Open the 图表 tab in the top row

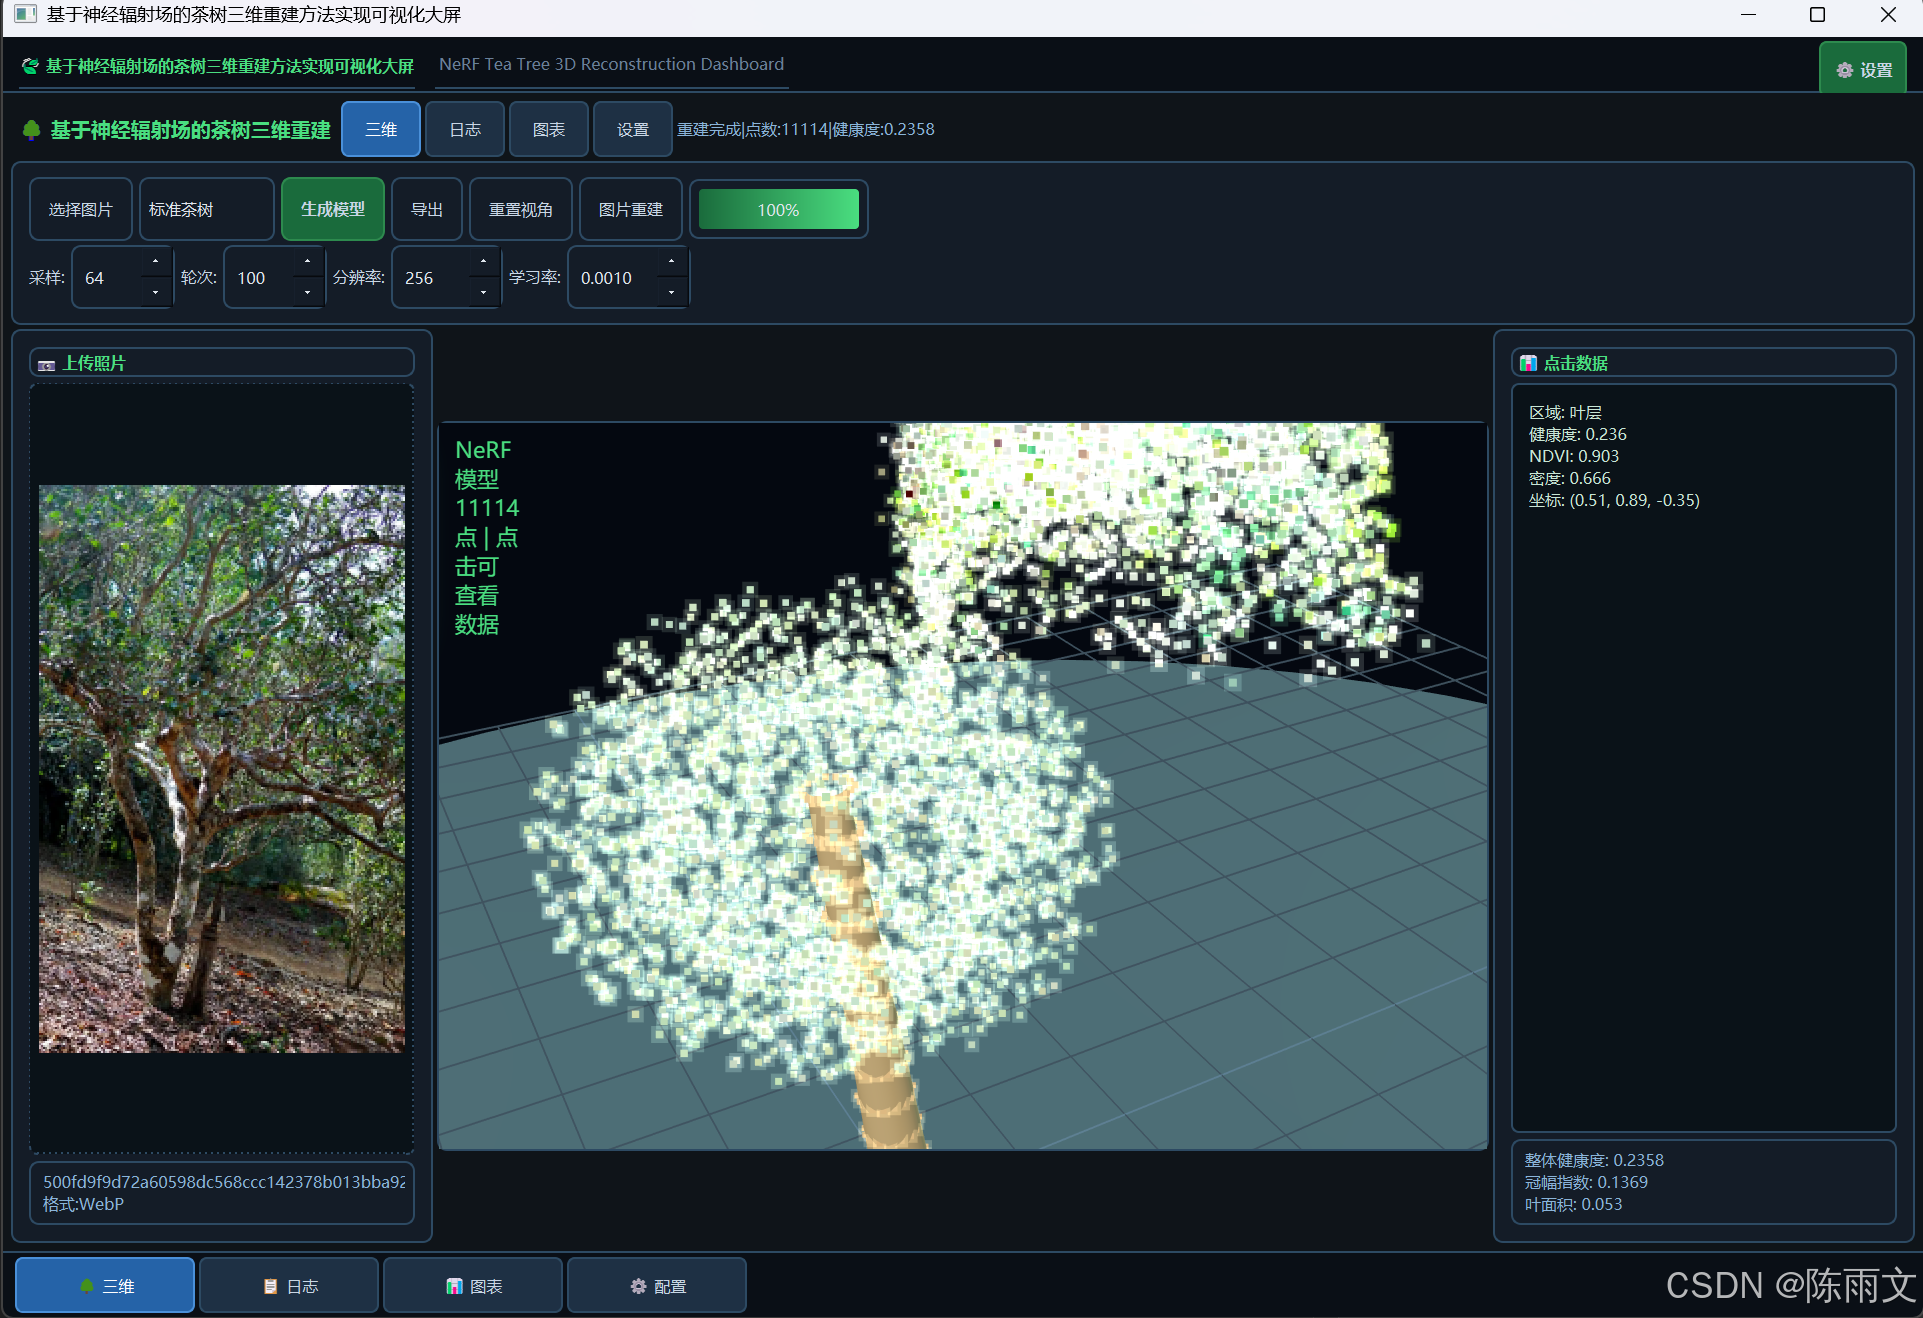click(549, 129)
